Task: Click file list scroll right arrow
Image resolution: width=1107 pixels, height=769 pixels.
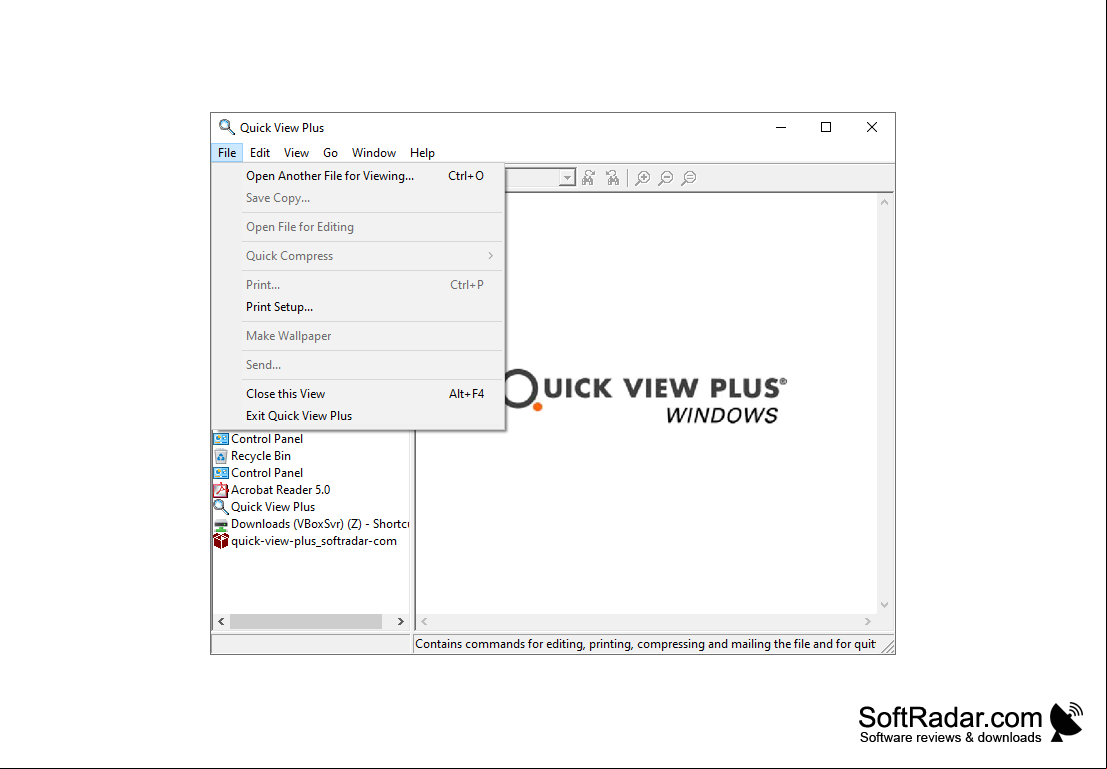Action: 400,621
